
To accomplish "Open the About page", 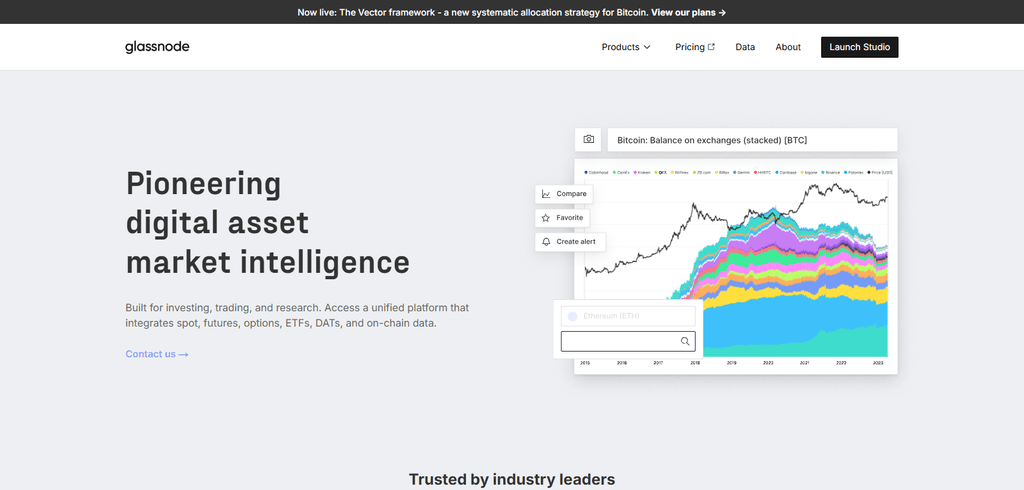I will 788,47.
